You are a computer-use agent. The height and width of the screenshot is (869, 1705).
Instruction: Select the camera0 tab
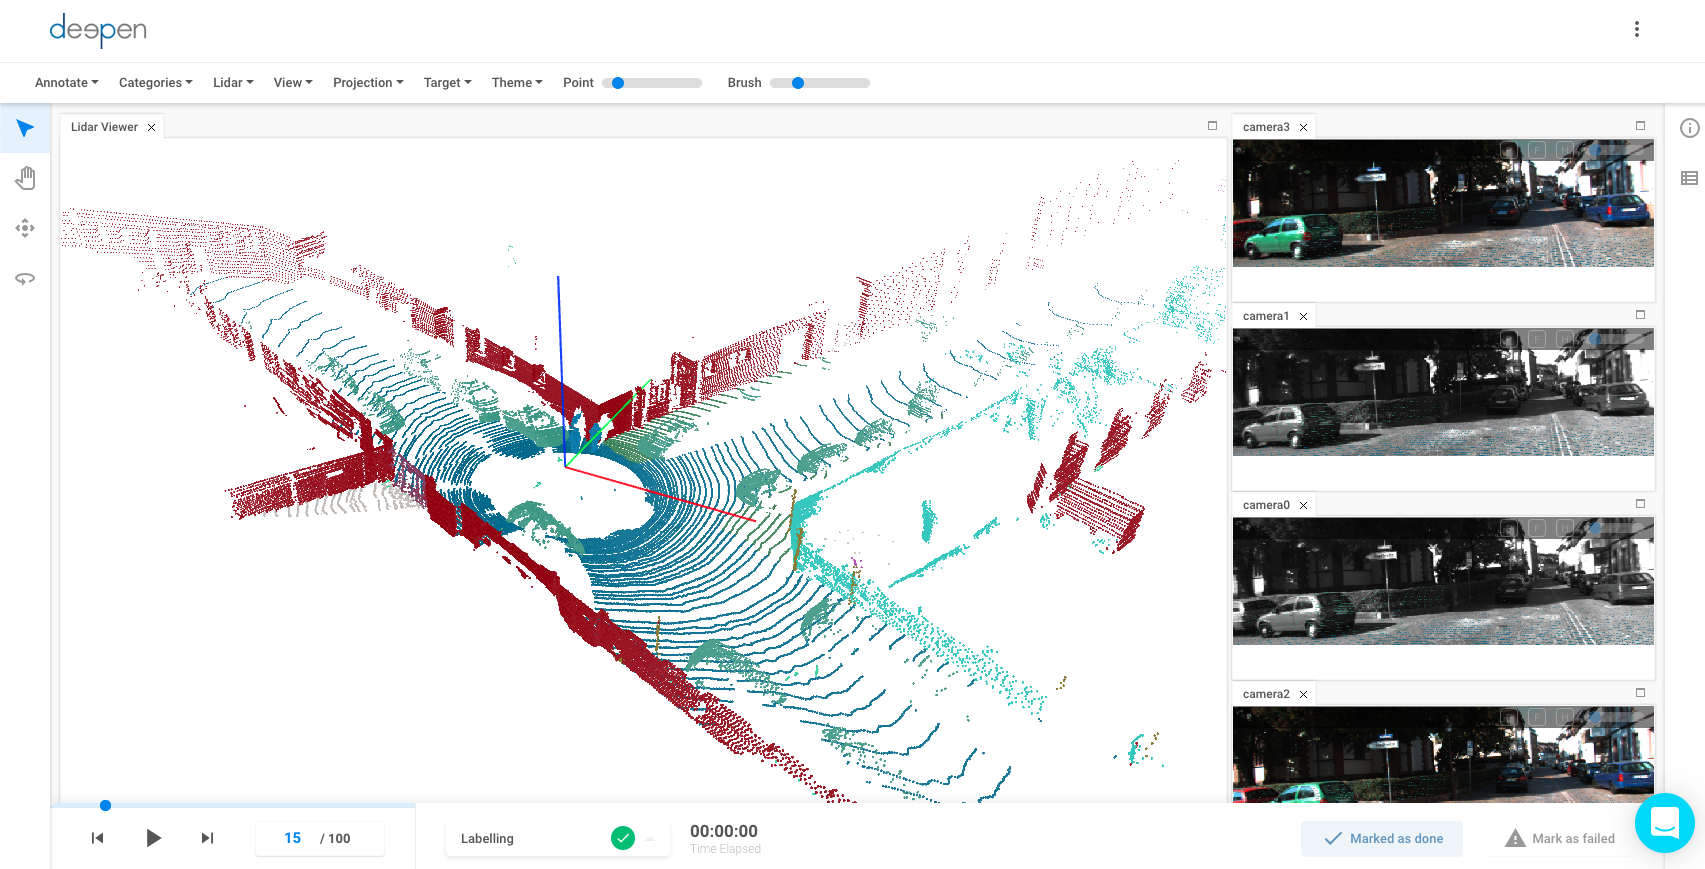[x=1266, y=505]
